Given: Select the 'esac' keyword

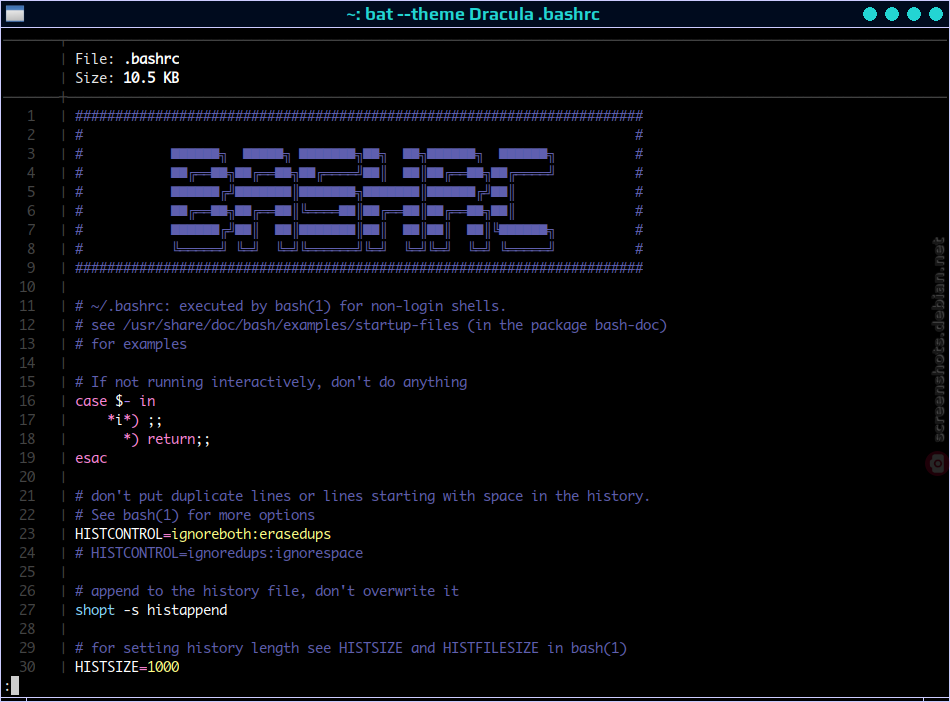Looking at the screenshot, I should [x=91, y=459].
